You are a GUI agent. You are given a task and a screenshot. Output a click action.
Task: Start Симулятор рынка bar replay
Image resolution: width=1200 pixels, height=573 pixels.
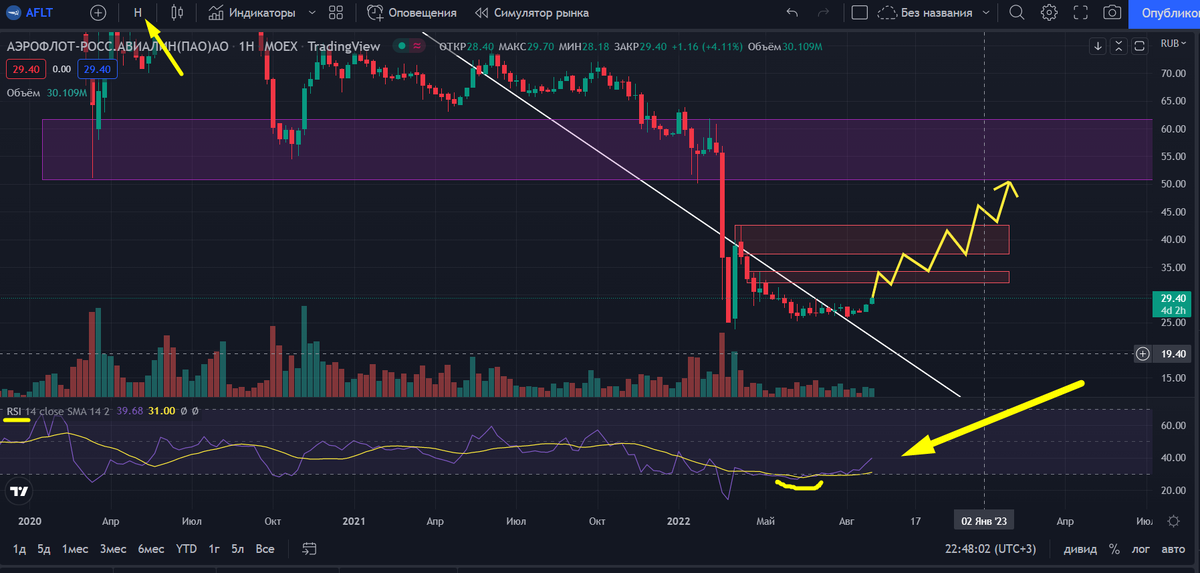(x=531, y=13)
